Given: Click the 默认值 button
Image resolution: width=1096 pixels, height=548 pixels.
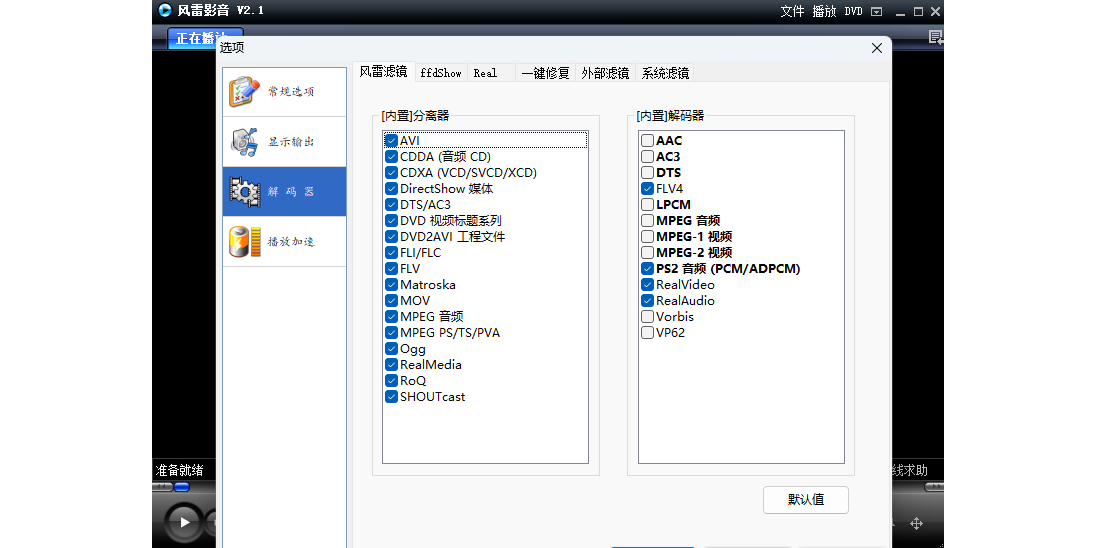Looking at the screenshot, I should (x=805, y=500).
